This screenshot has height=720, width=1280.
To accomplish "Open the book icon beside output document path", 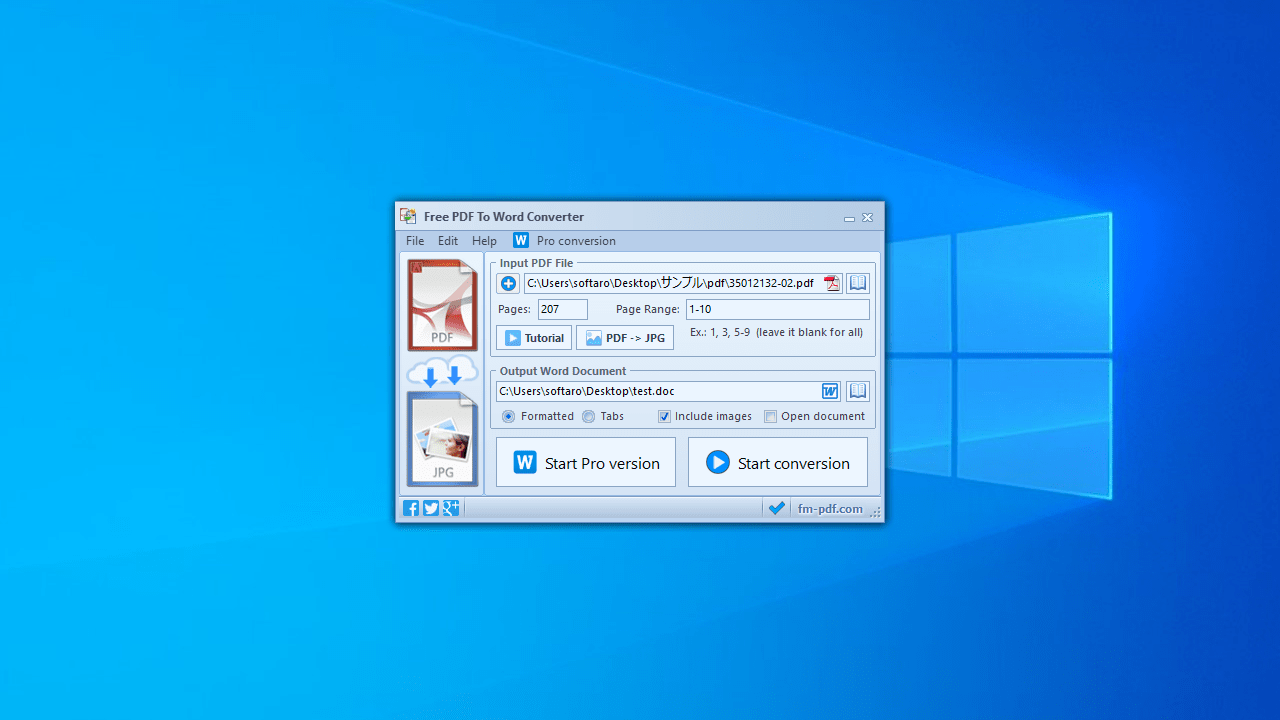I will pos(858,391).
